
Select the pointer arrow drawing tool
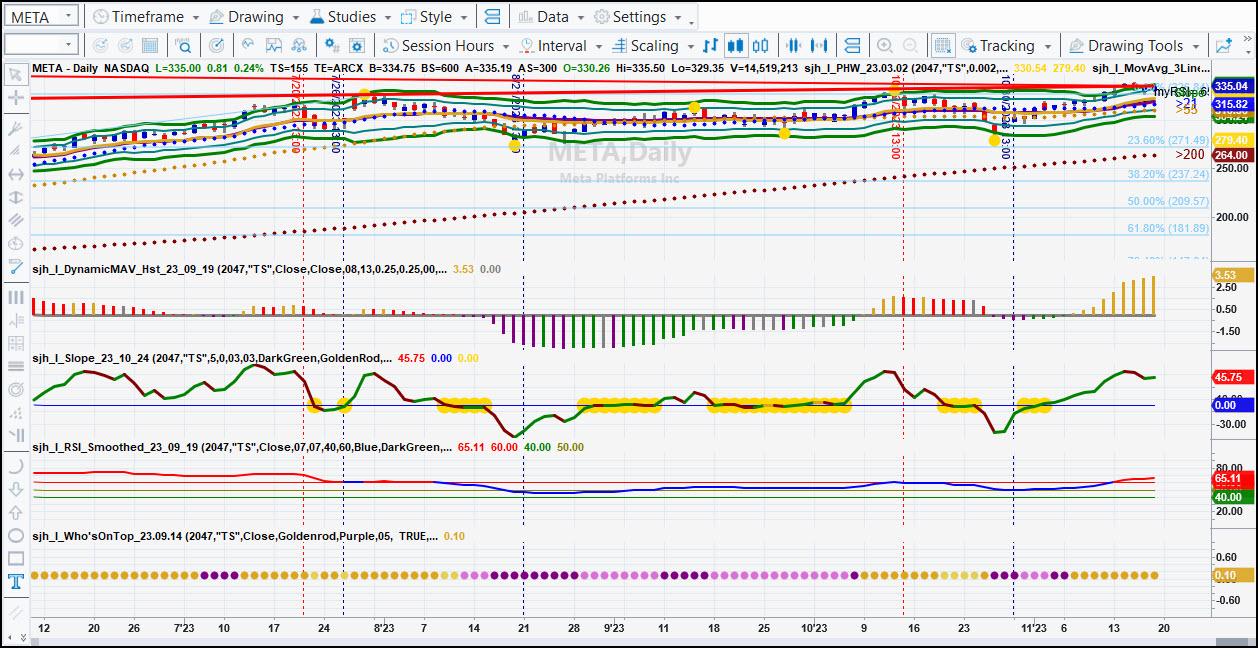click(x=15, y=73)
